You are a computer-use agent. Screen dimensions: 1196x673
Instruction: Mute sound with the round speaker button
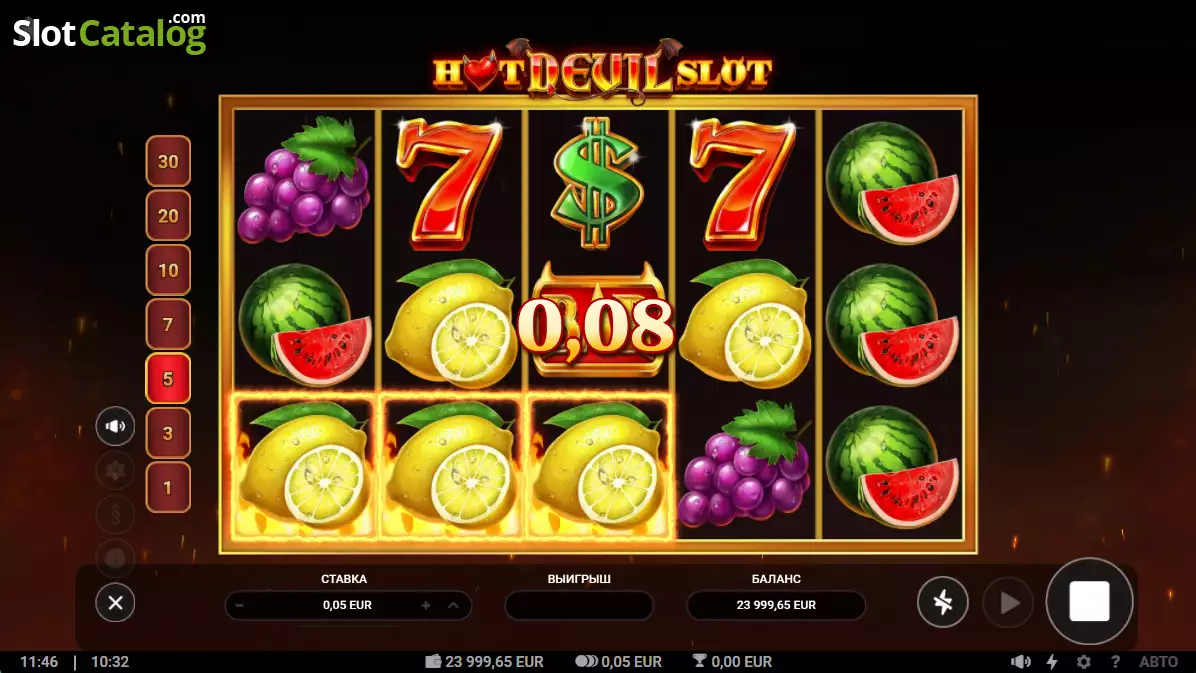coord(115,426)
